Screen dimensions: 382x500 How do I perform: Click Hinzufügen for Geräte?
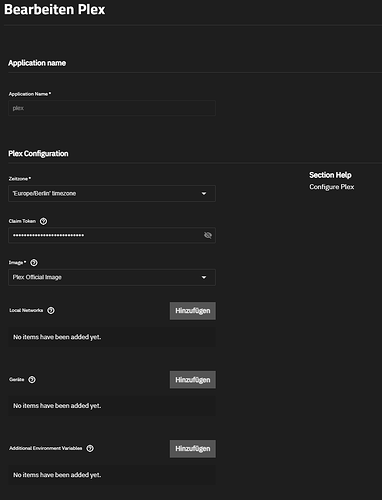pos(193,380)
